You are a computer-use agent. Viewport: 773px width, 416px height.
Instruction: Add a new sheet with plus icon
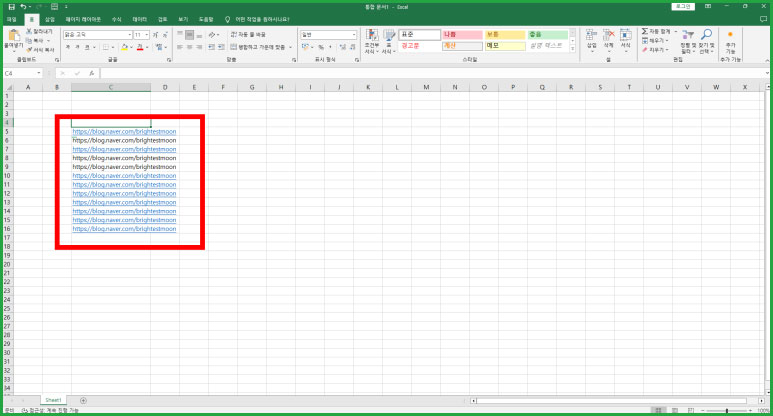click(x=83, y=400)
